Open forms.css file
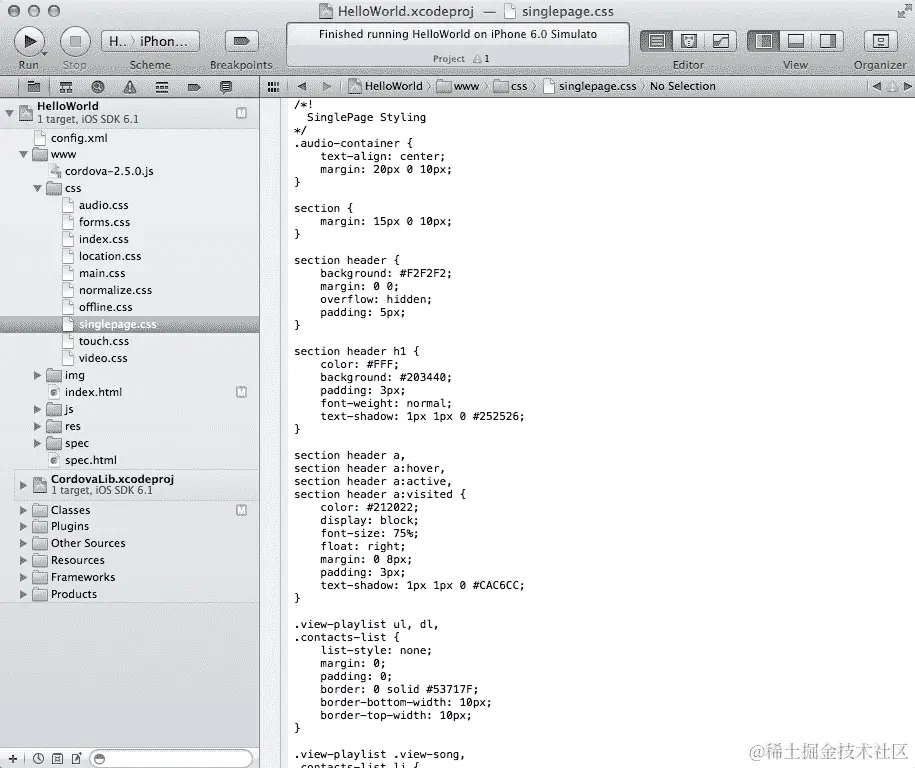 104,222
